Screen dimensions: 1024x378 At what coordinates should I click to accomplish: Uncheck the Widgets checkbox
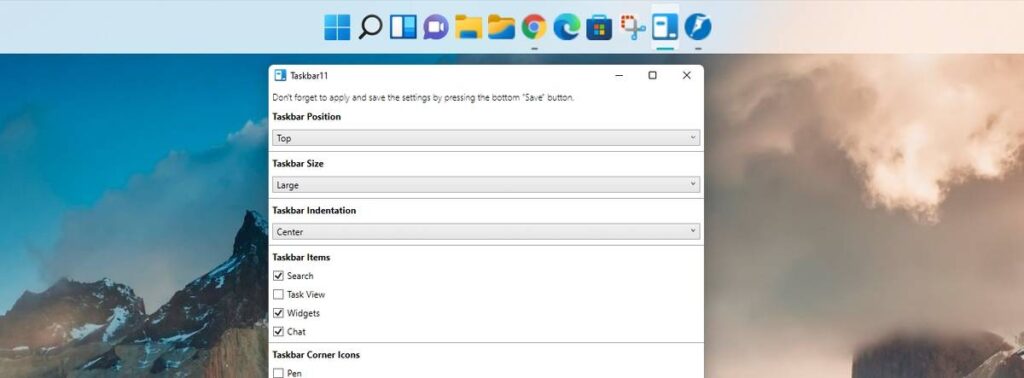coord(278,313)
